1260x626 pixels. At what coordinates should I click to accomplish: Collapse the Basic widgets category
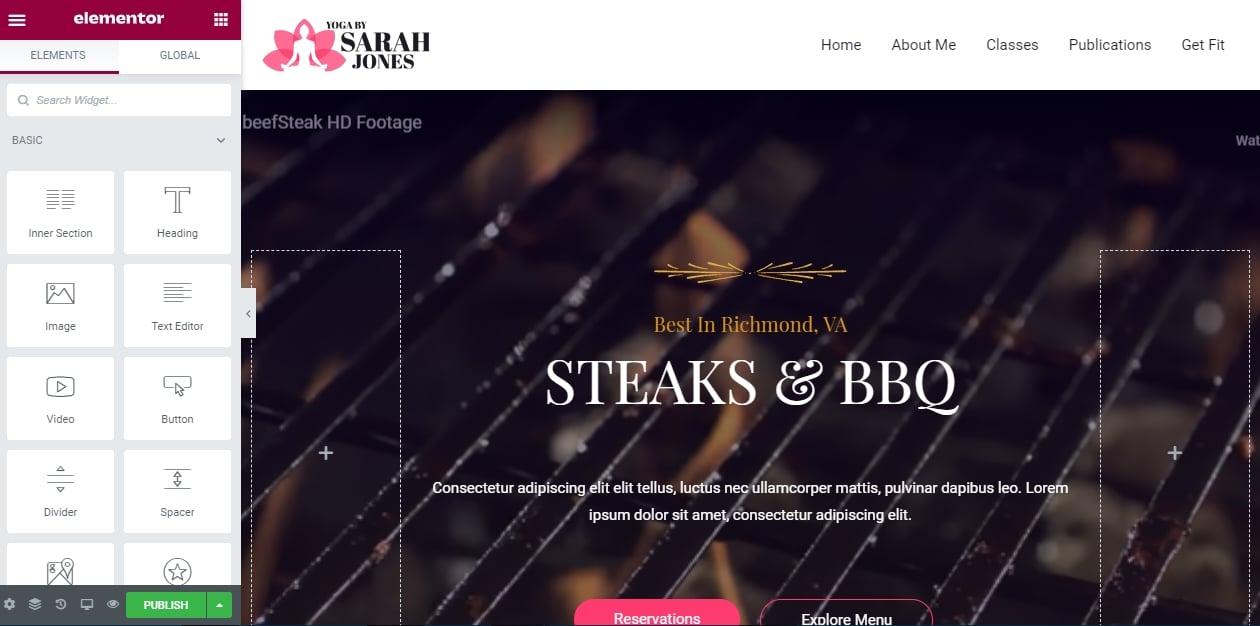point(221,141)
